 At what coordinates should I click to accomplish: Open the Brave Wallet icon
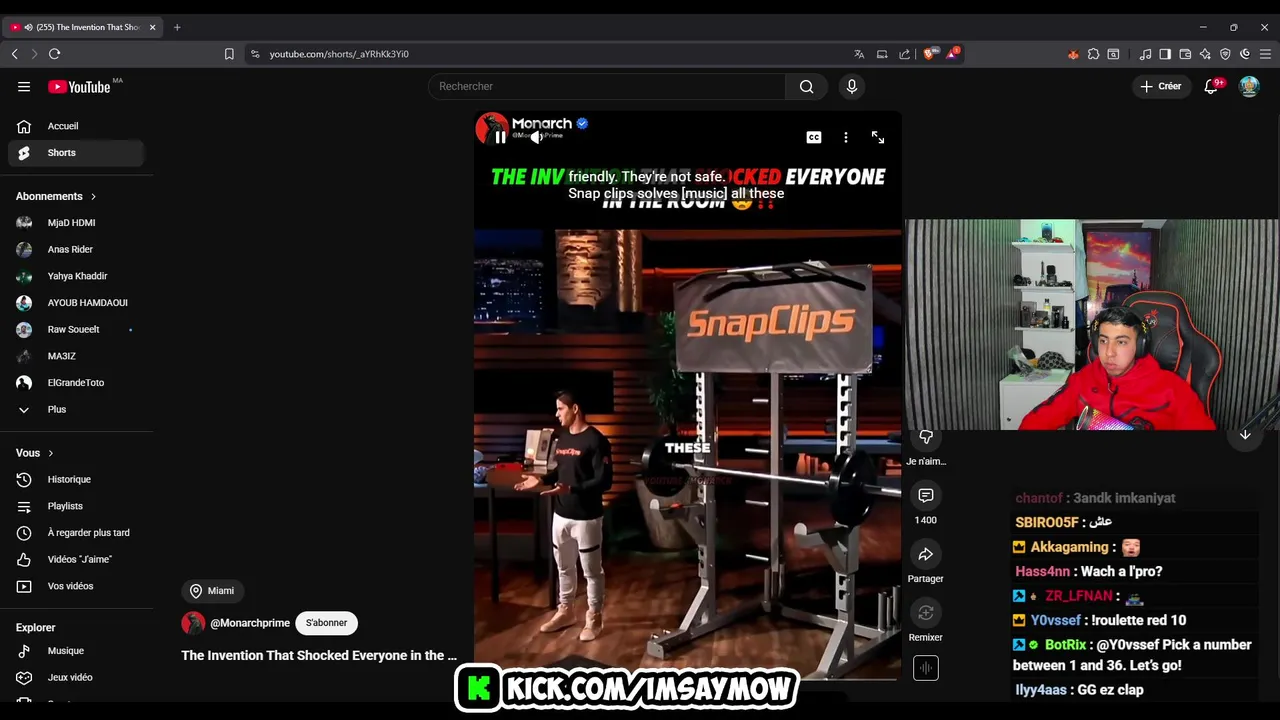(x=1185, y=54)
